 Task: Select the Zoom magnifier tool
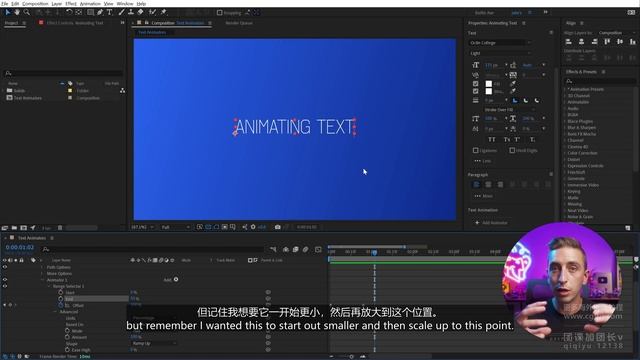click(27, 13)
